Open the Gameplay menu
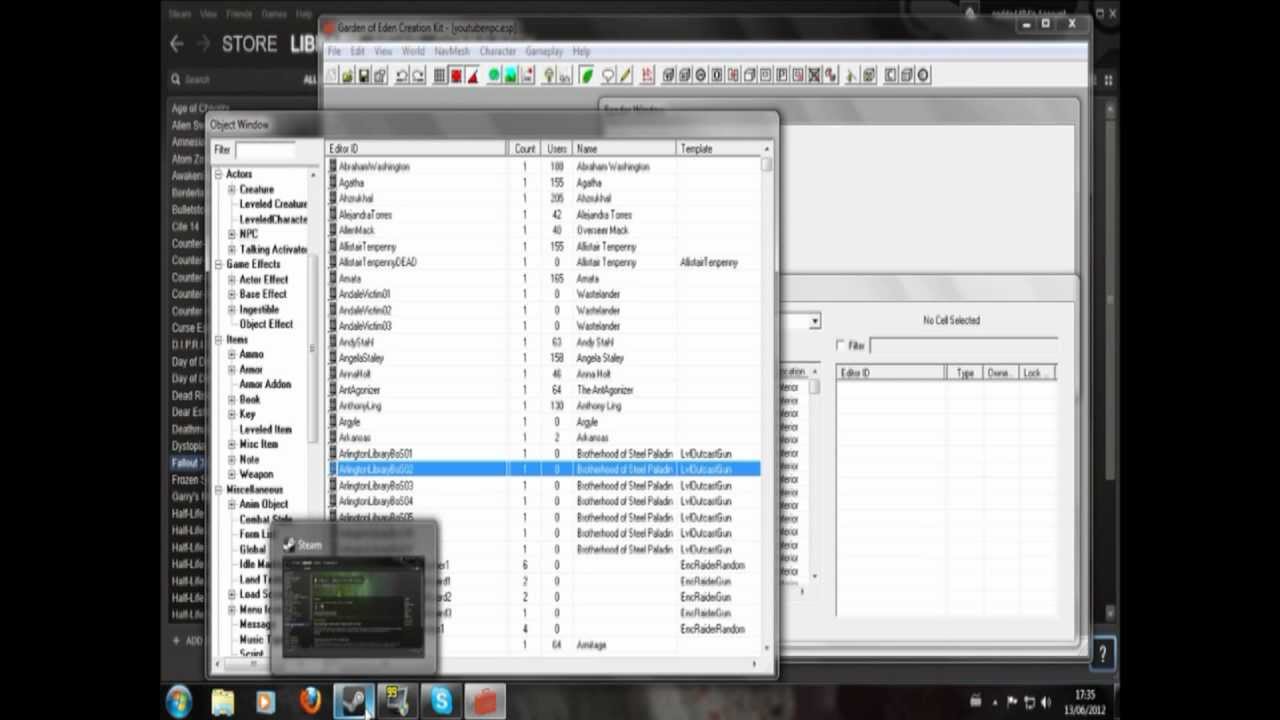 544,51
